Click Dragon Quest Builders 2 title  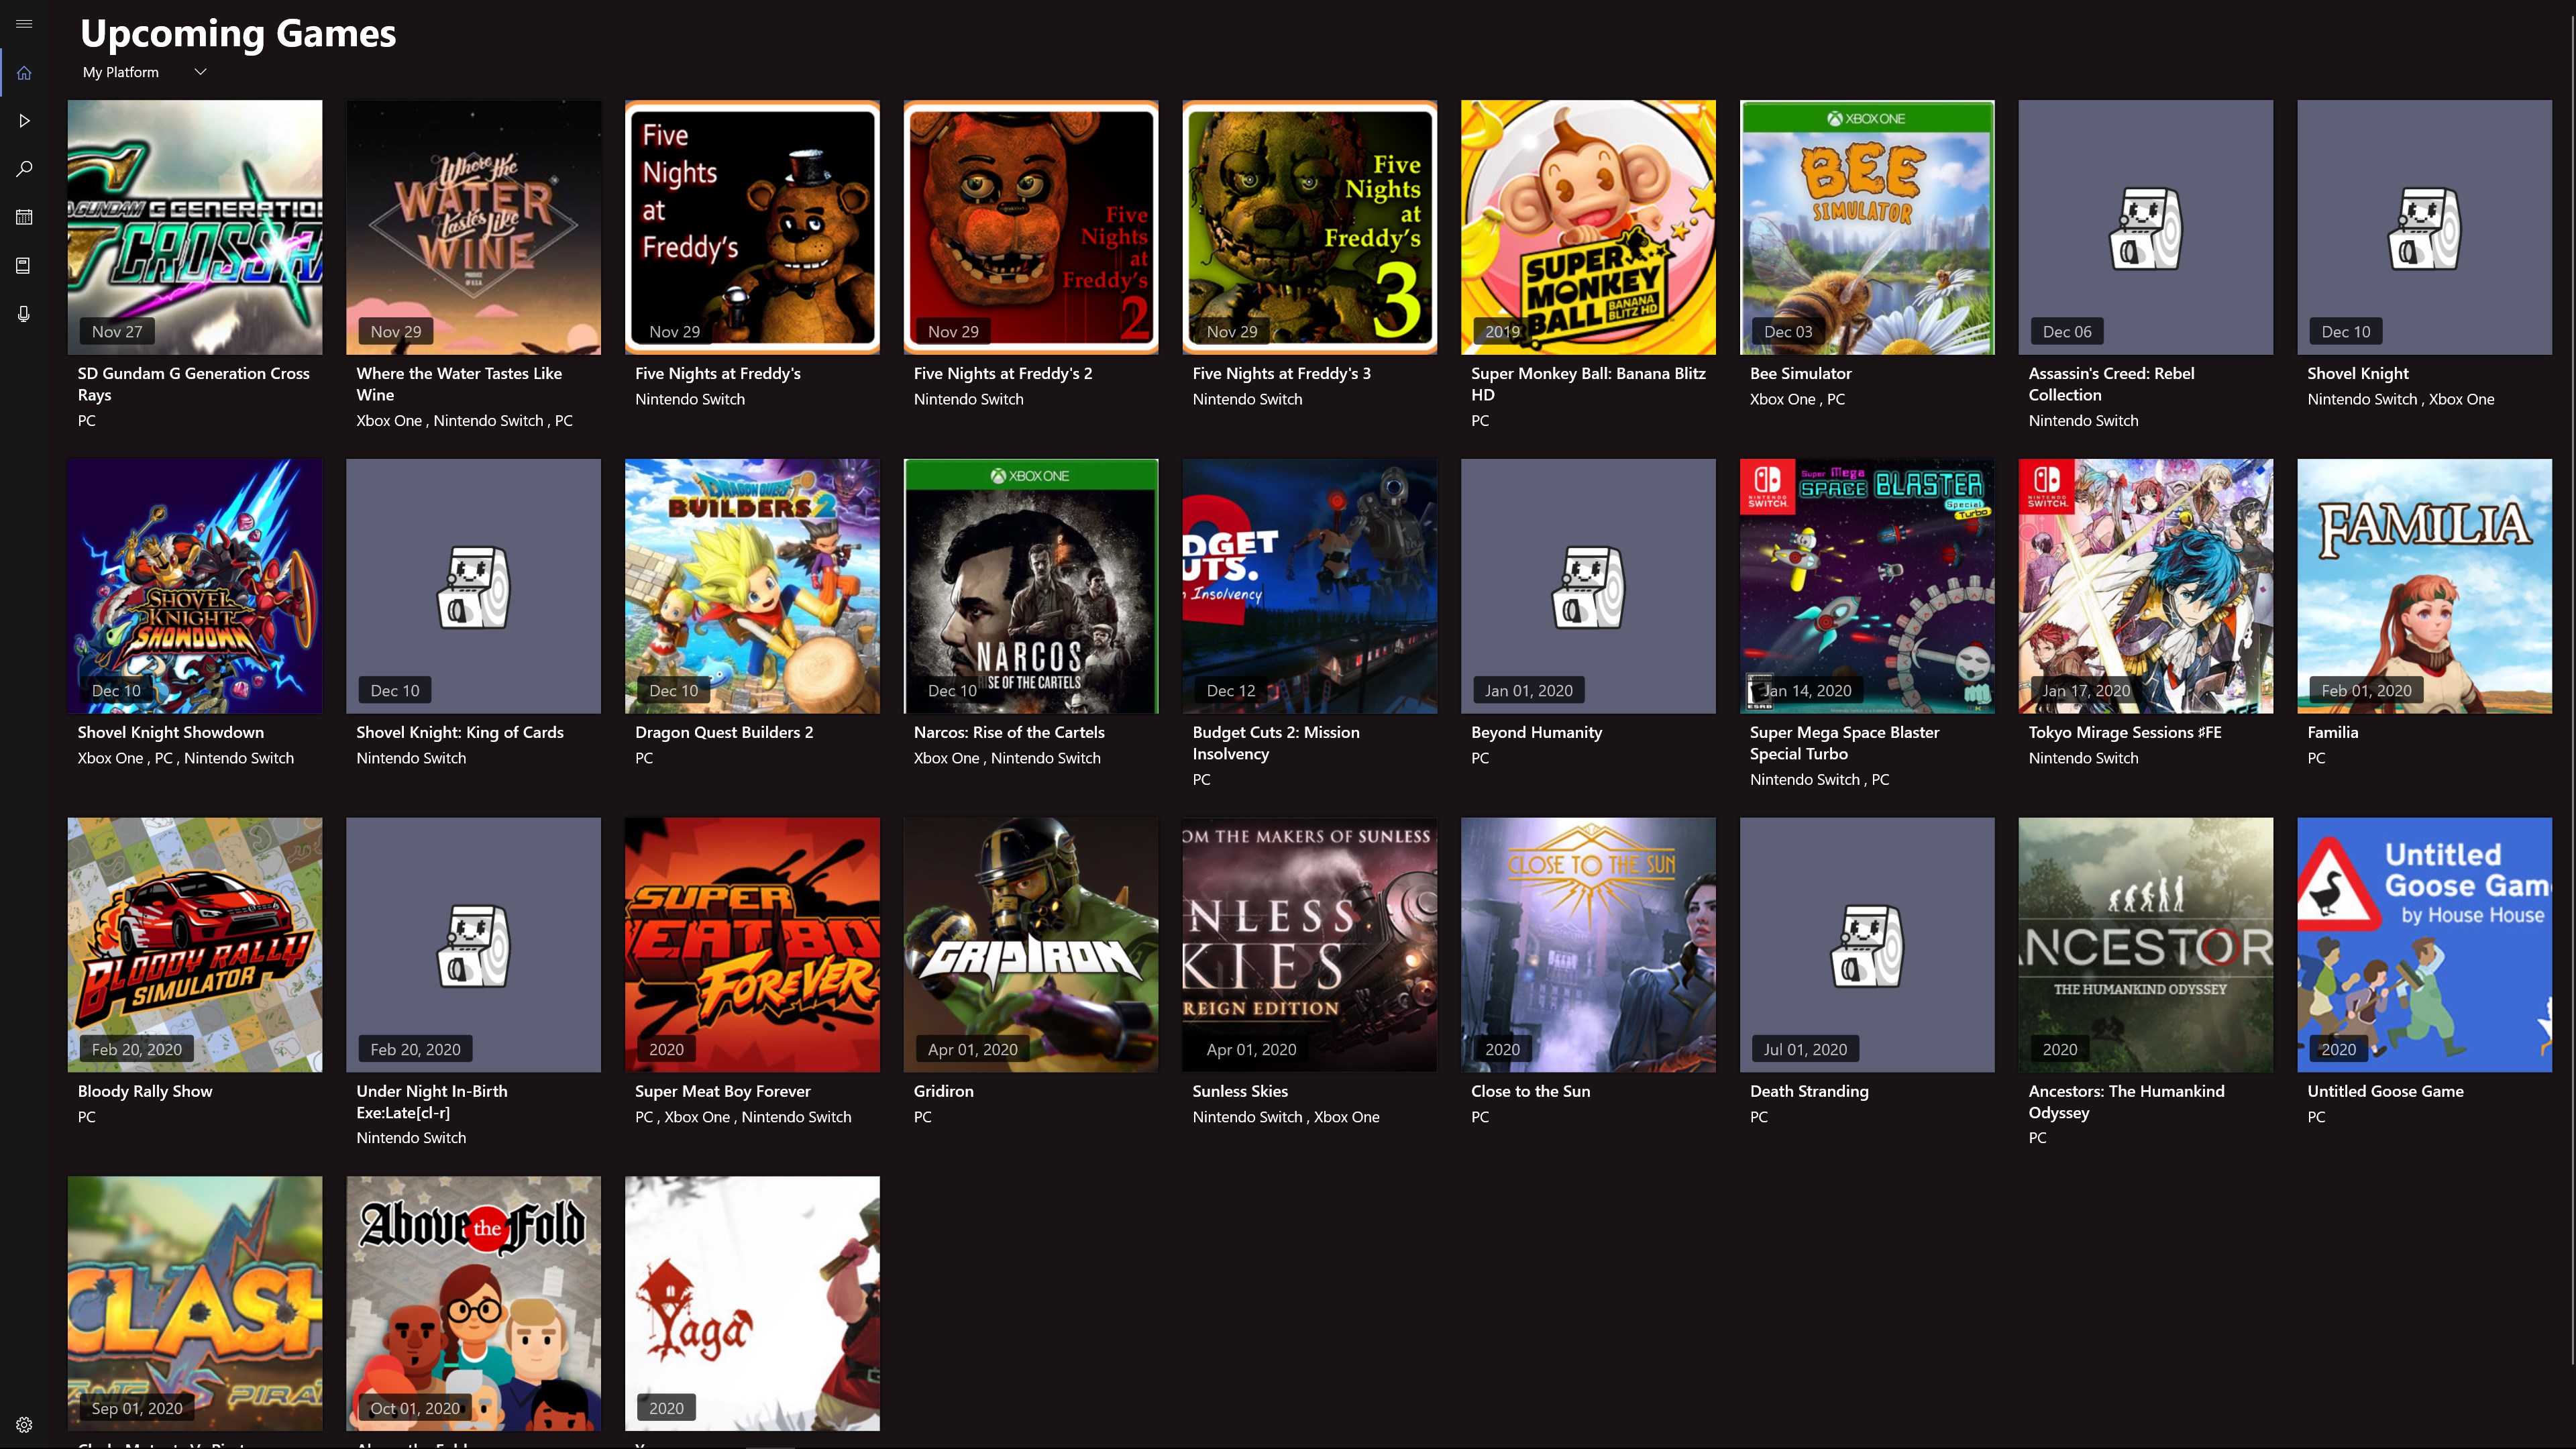(x=723, y=732)
